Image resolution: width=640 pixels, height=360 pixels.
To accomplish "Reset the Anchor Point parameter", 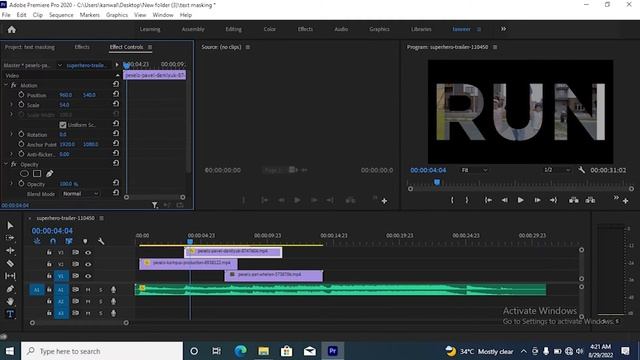I will point(116,144).
